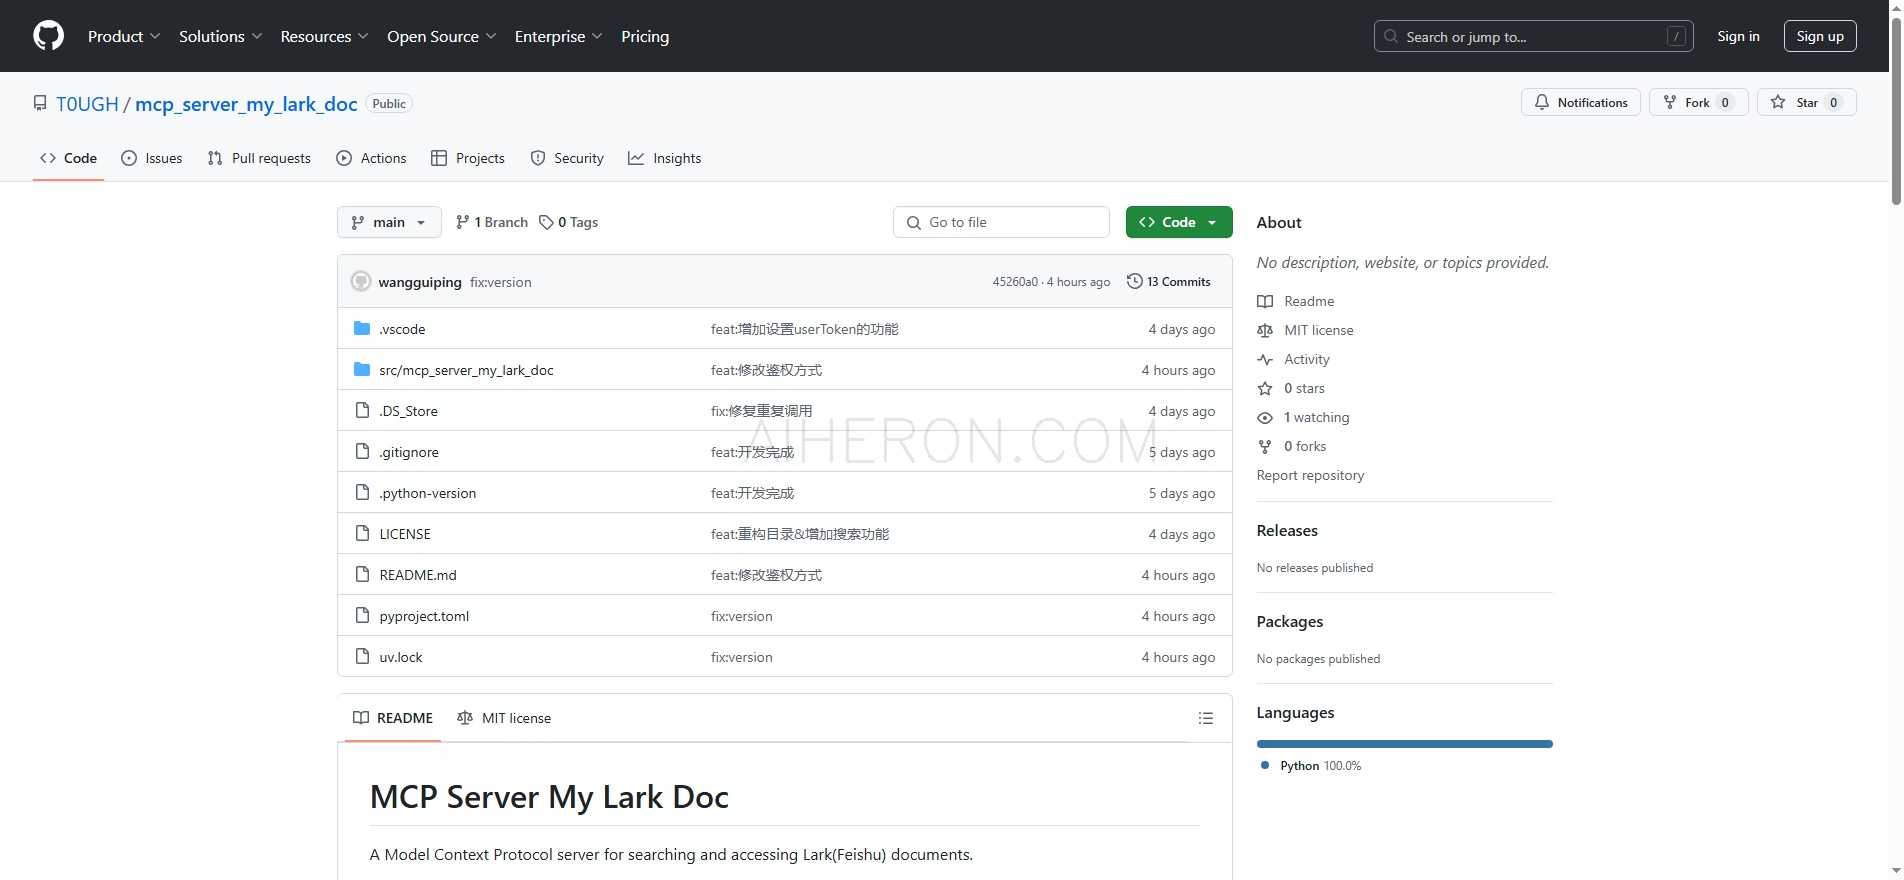Open the README outline list icon
This screenshot has width=1904, height=880.
coord(1205,718)
